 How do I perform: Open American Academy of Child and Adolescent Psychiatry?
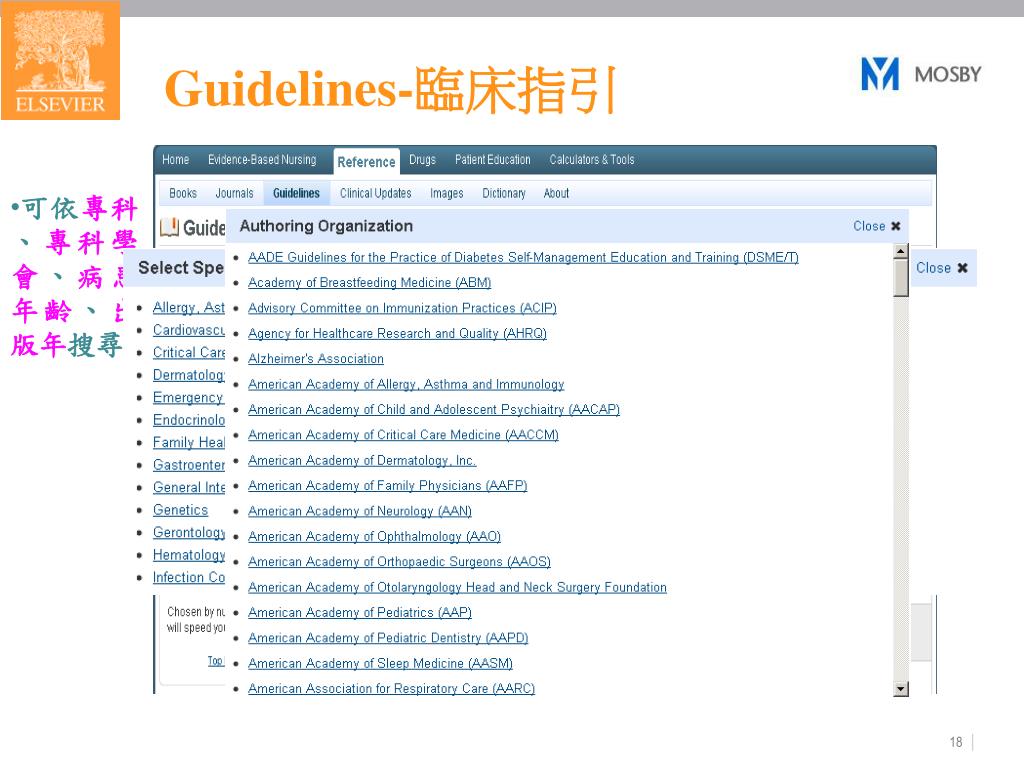[x=434, y=409]
